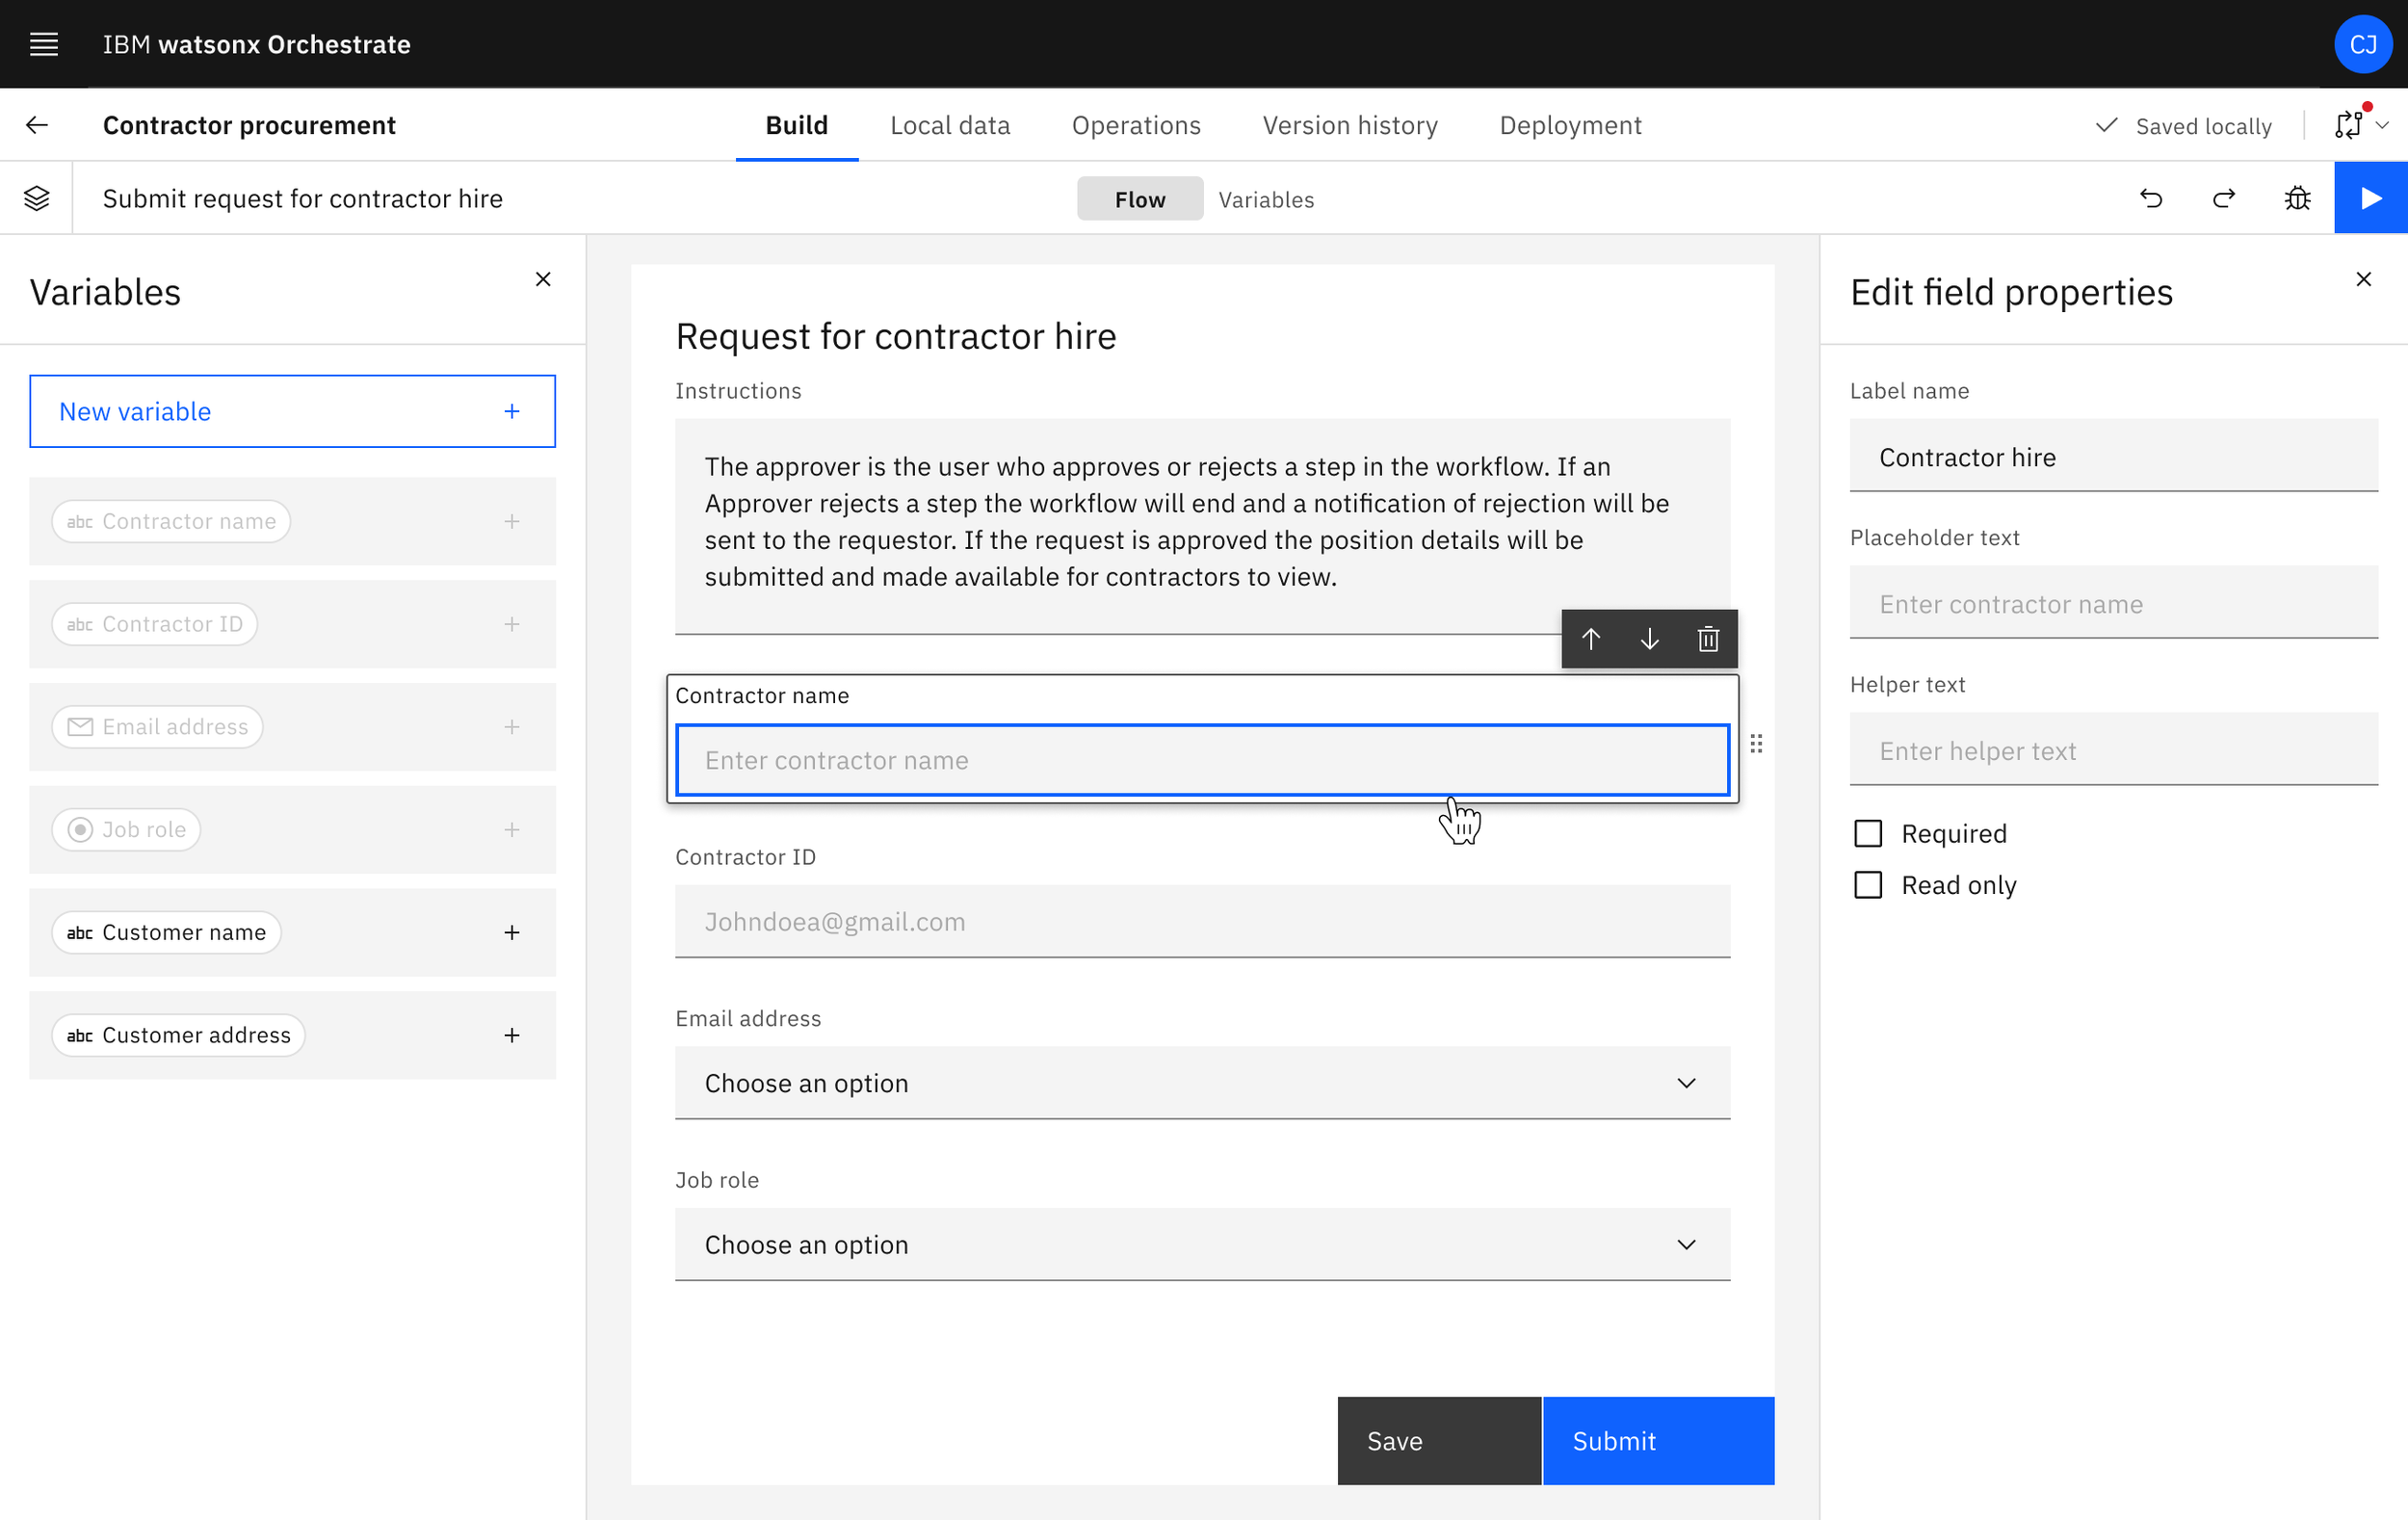
Task: Move Contractor name field down
Action: click(x=1649, y=639)
